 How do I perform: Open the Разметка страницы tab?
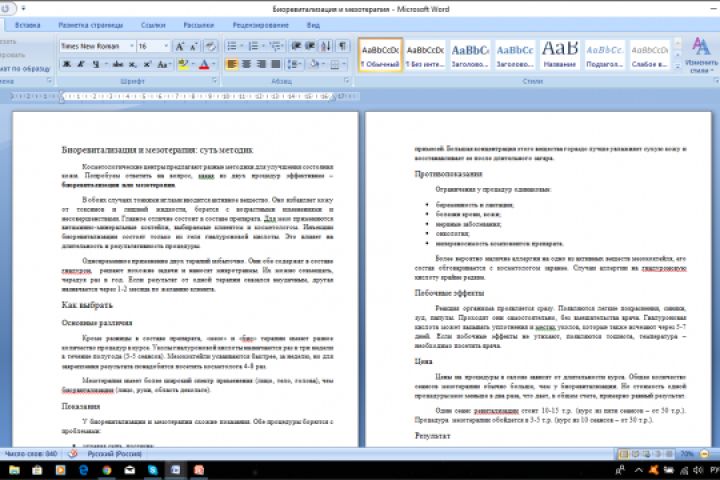point(90,25)
